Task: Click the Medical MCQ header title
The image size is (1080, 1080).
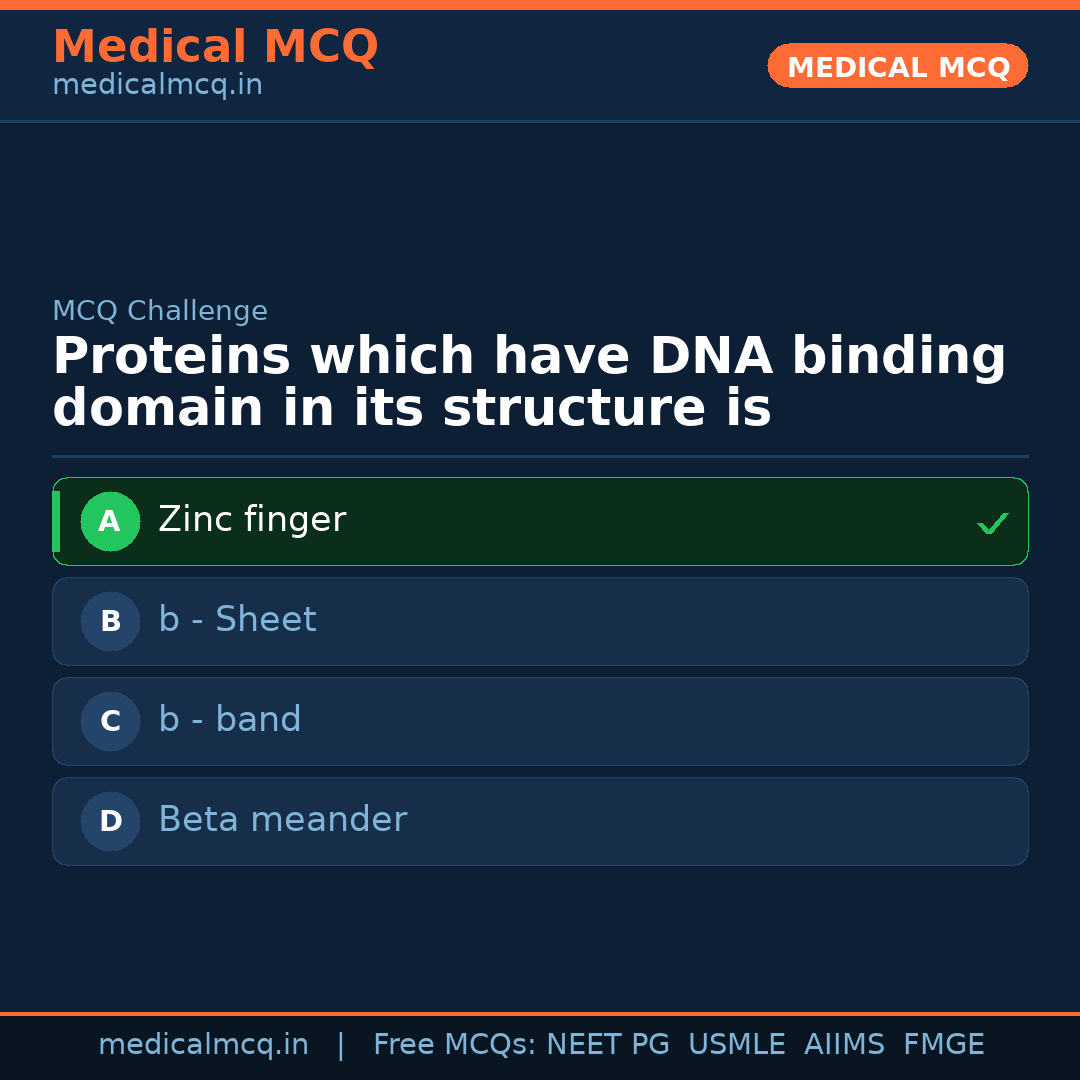Action: click(215, 47)
